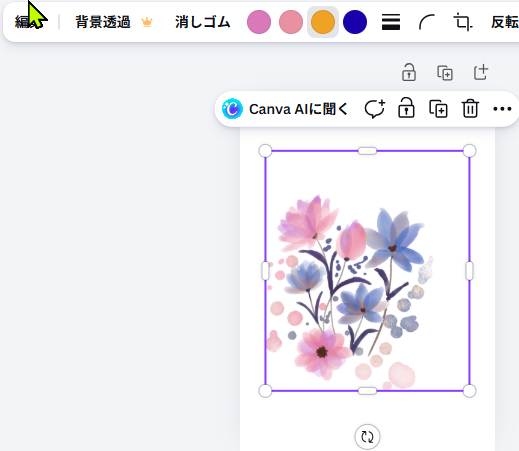Image resolution: width=519 pixels, height=451 pixels.
Task: Select the watercolor flower image
Action: (x=367, y=271)
